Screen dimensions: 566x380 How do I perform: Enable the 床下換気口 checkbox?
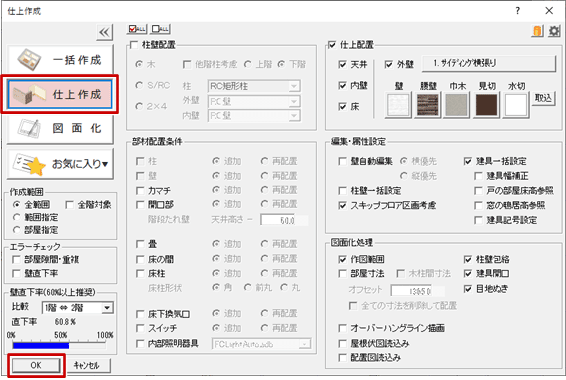pos(140,314)
